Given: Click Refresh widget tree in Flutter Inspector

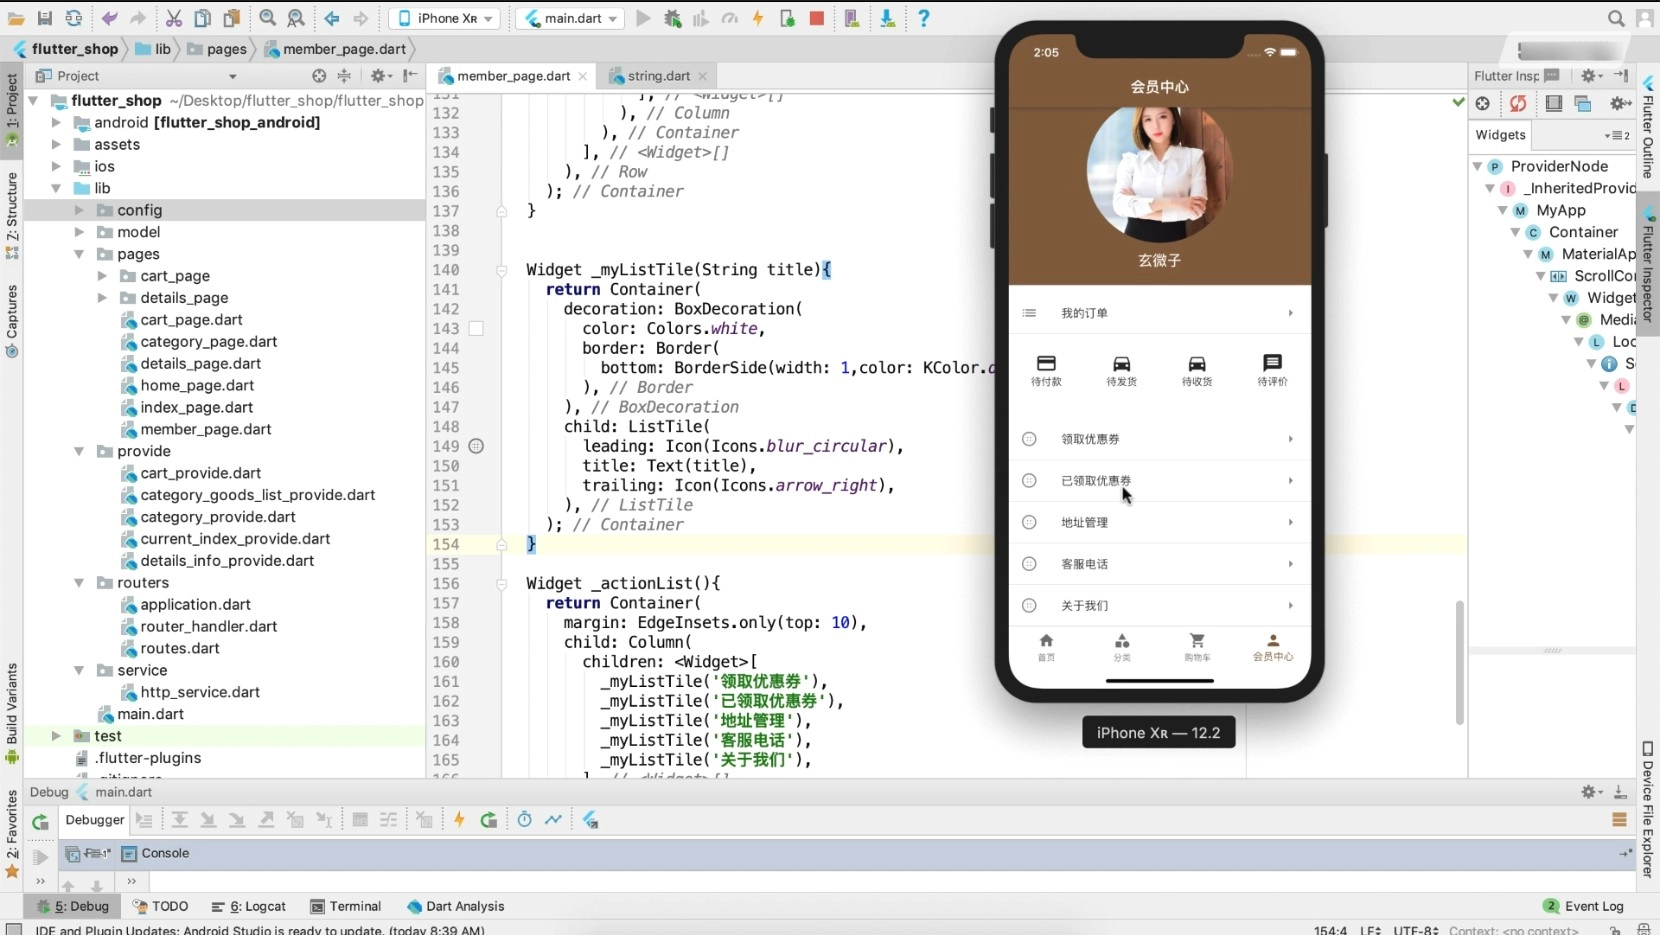Looking at the screenshot, I should pos(1518,104).
